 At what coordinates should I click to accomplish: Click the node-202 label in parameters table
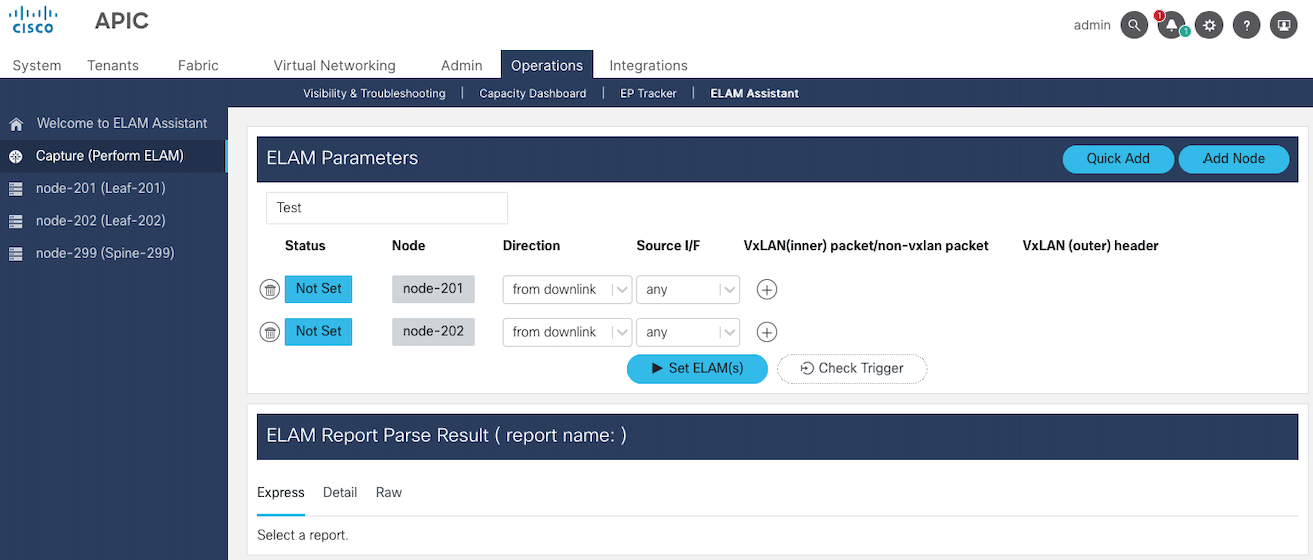[x=433, y=331]
